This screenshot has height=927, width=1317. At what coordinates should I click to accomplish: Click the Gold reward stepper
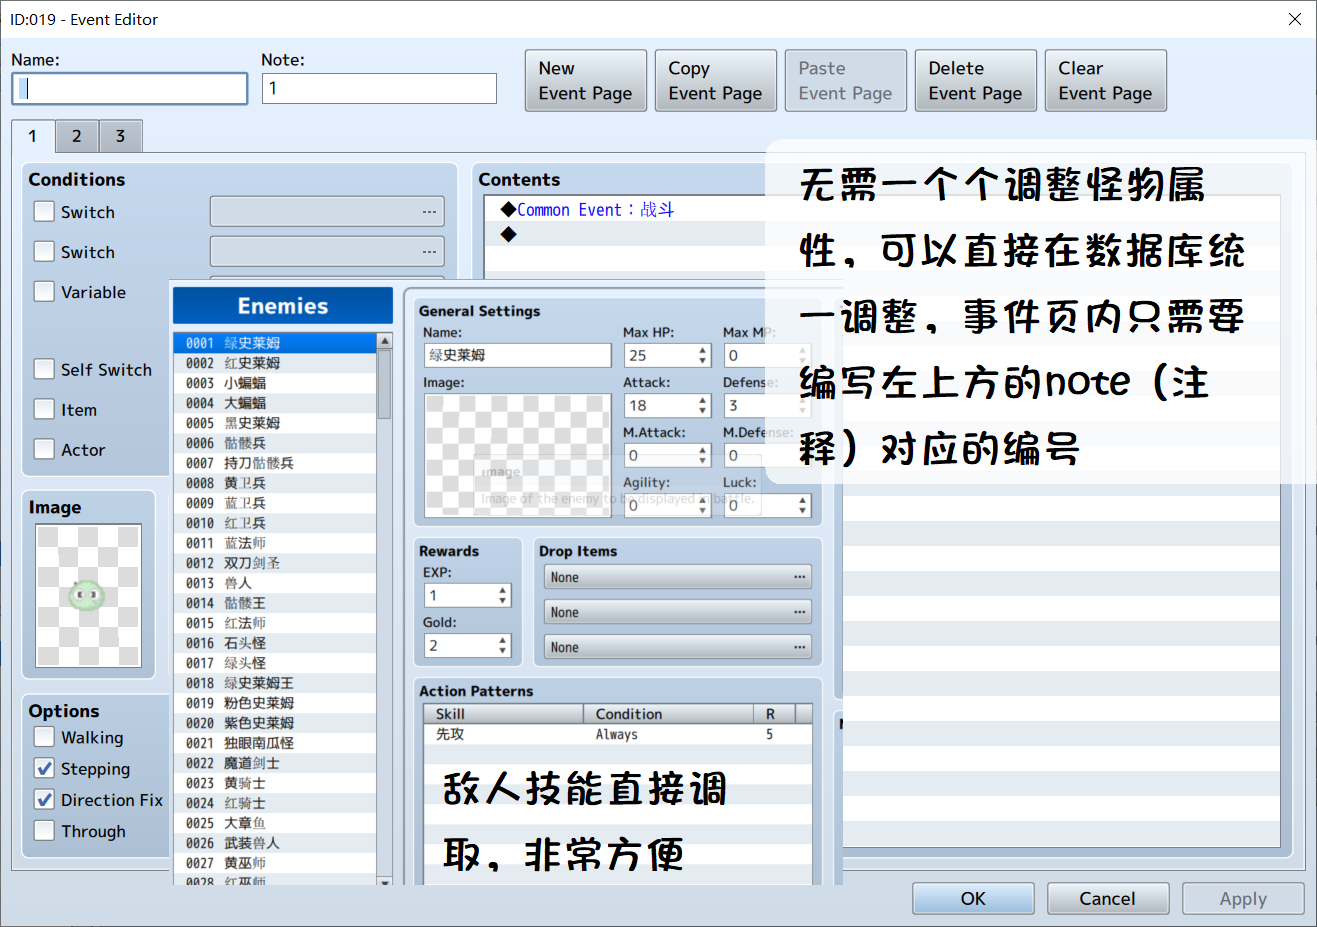[468, 645]
